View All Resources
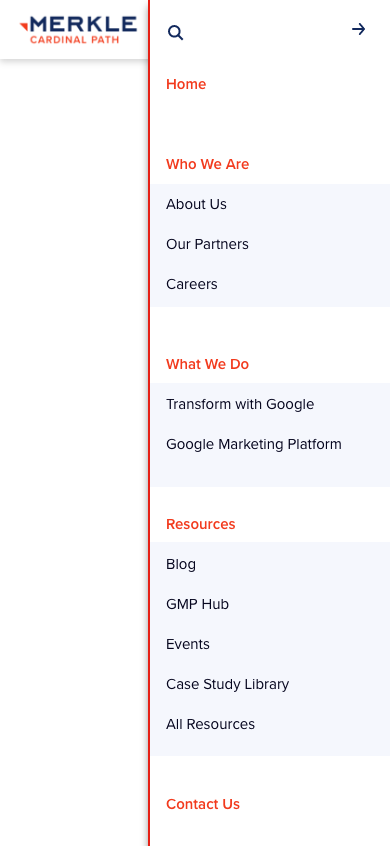390x846 pixels. [x=210, y=724]
